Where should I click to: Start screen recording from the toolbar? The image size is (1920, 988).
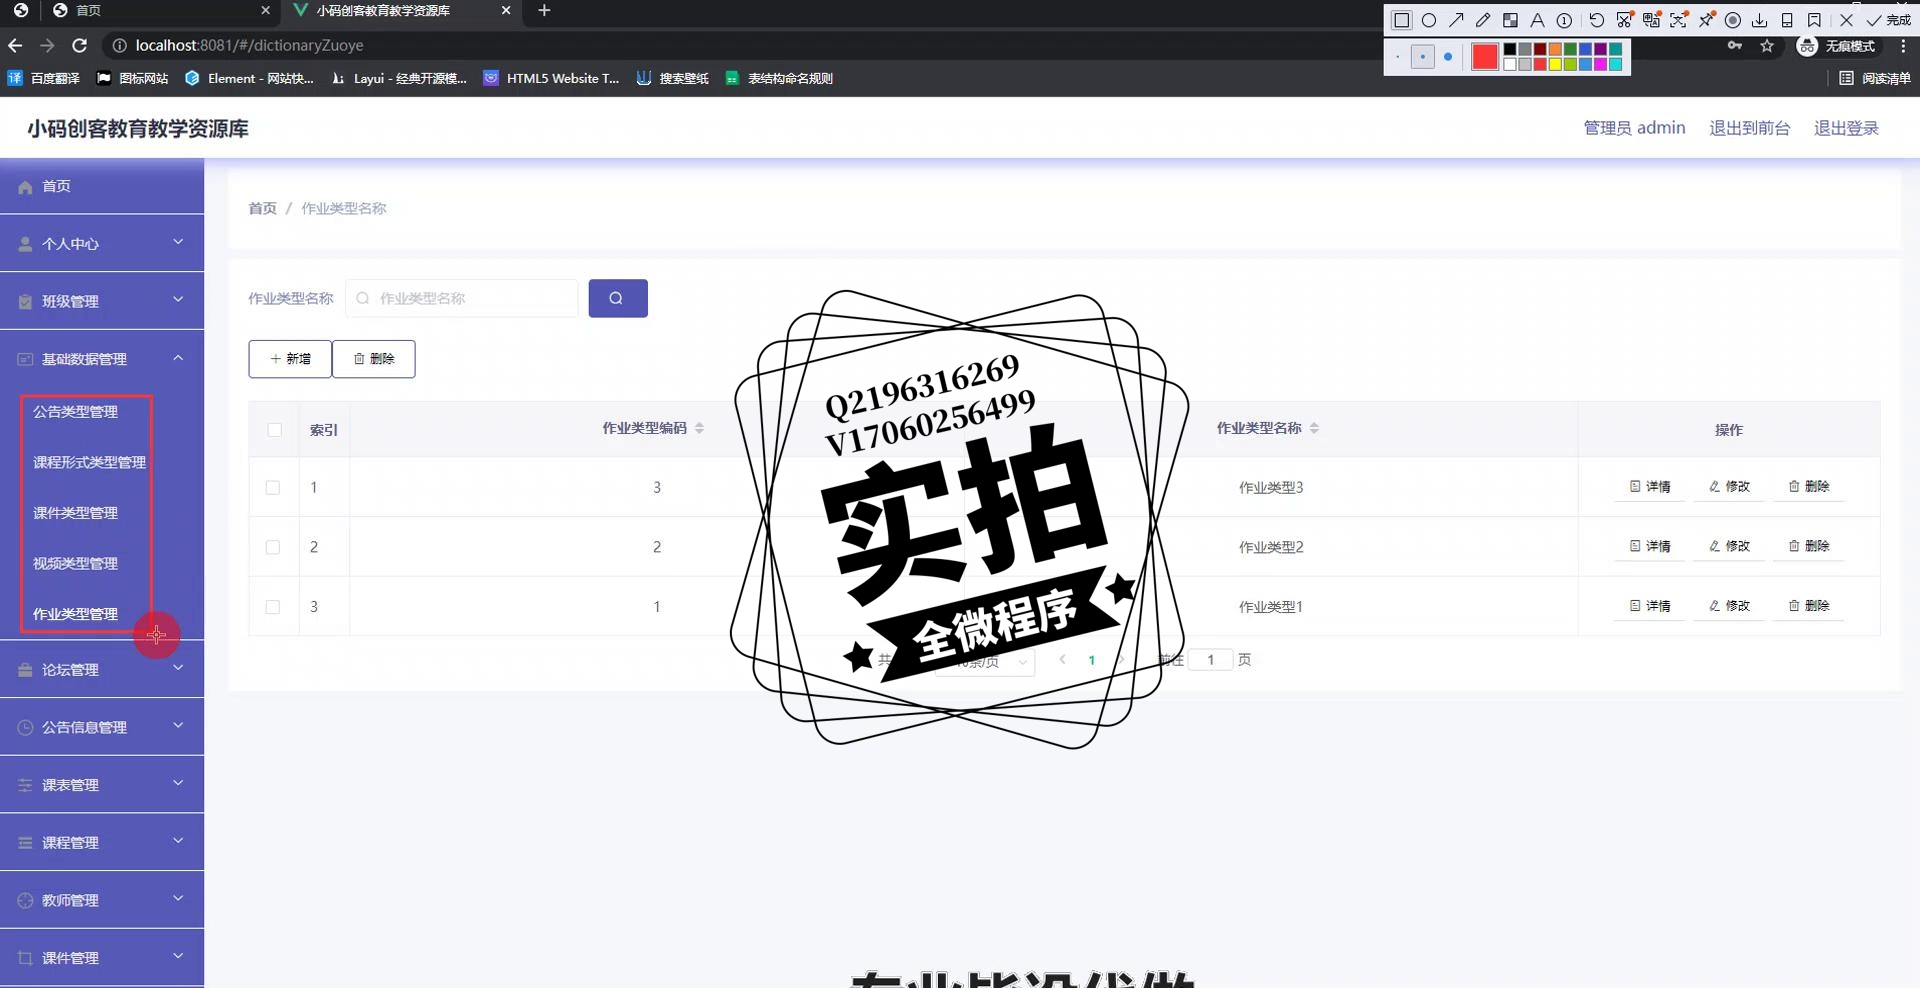(x=1733, y=20)
